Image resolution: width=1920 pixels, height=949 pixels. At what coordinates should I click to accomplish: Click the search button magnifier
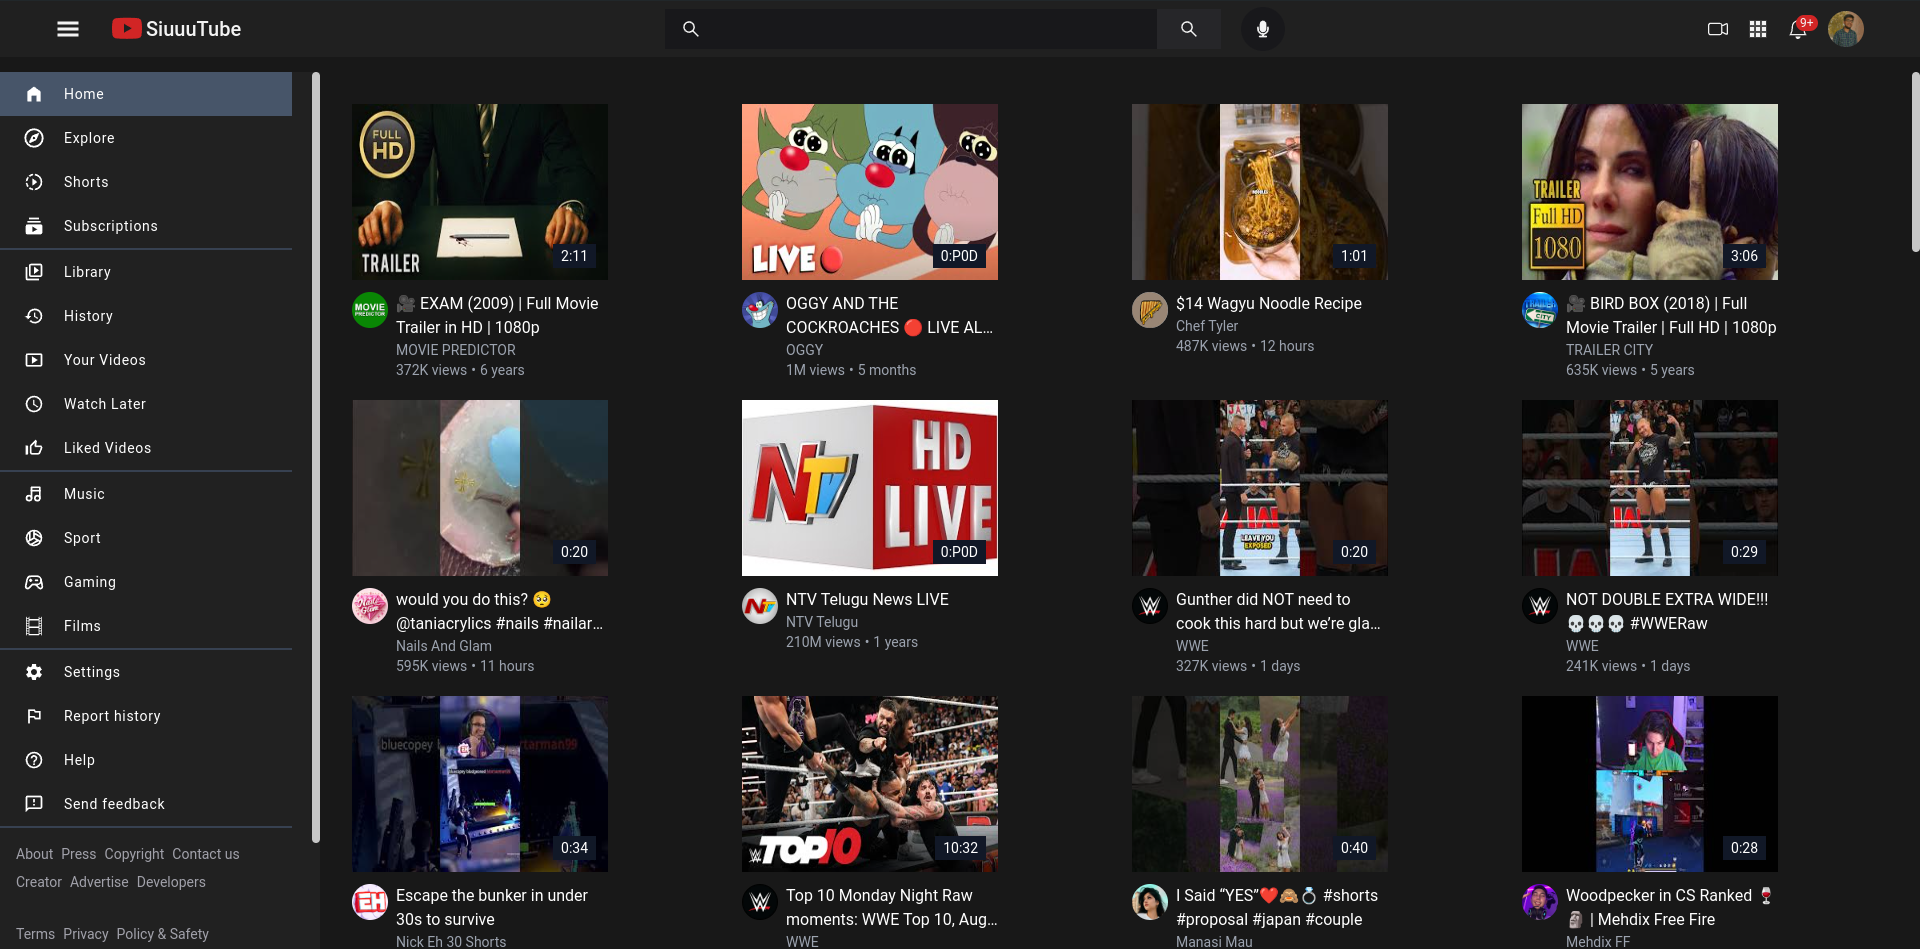pos(1188,29)
